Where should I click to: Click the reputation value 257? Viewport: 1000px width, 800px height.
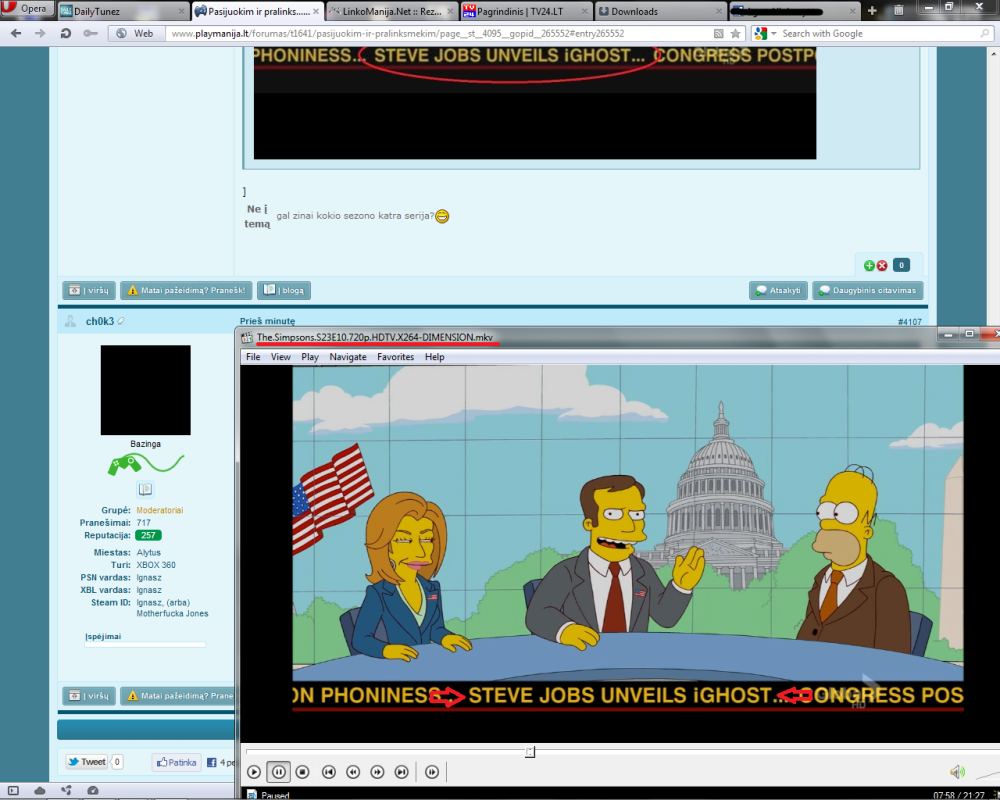(149, 535)
